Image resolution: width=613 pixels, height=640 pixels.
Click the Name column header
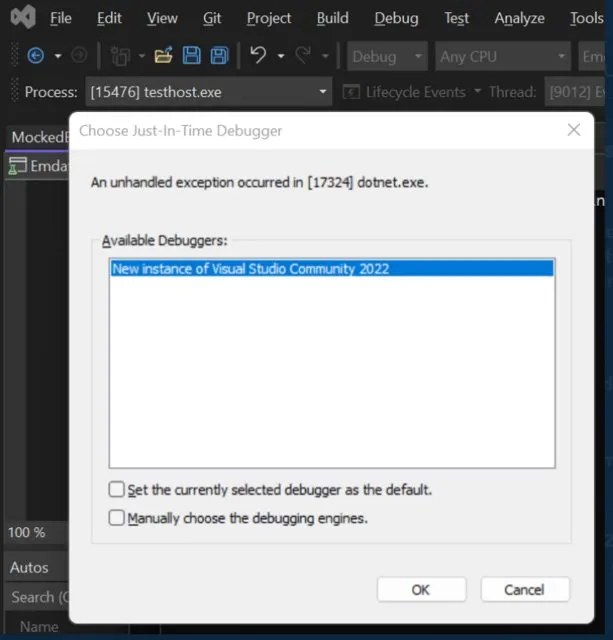(39, 627)
